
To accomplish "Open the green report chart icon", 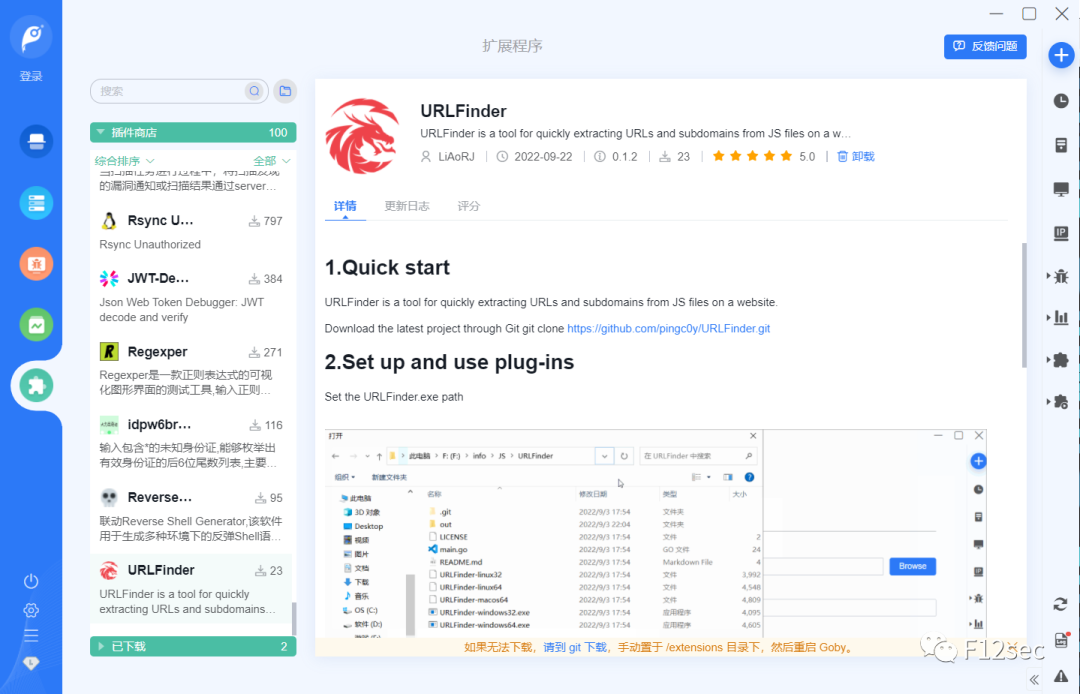I will pos(36,325).
